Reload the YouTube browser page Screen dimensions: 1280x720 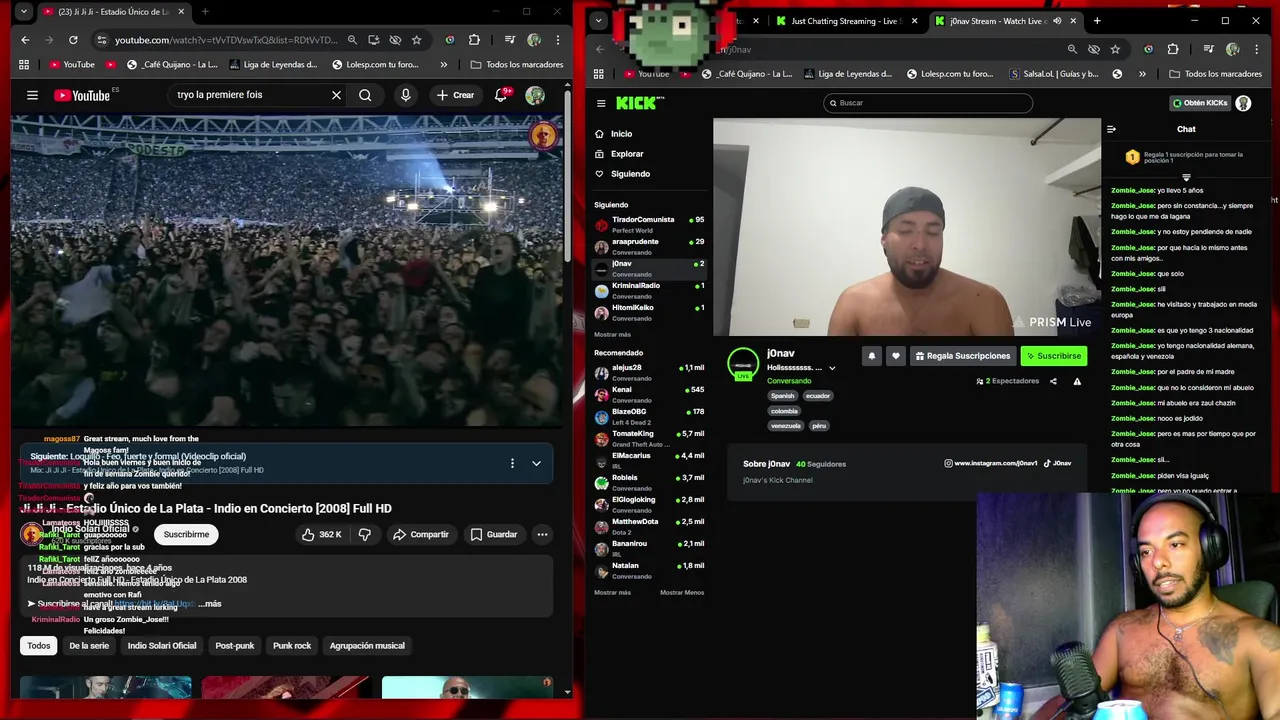coord(73,40)
